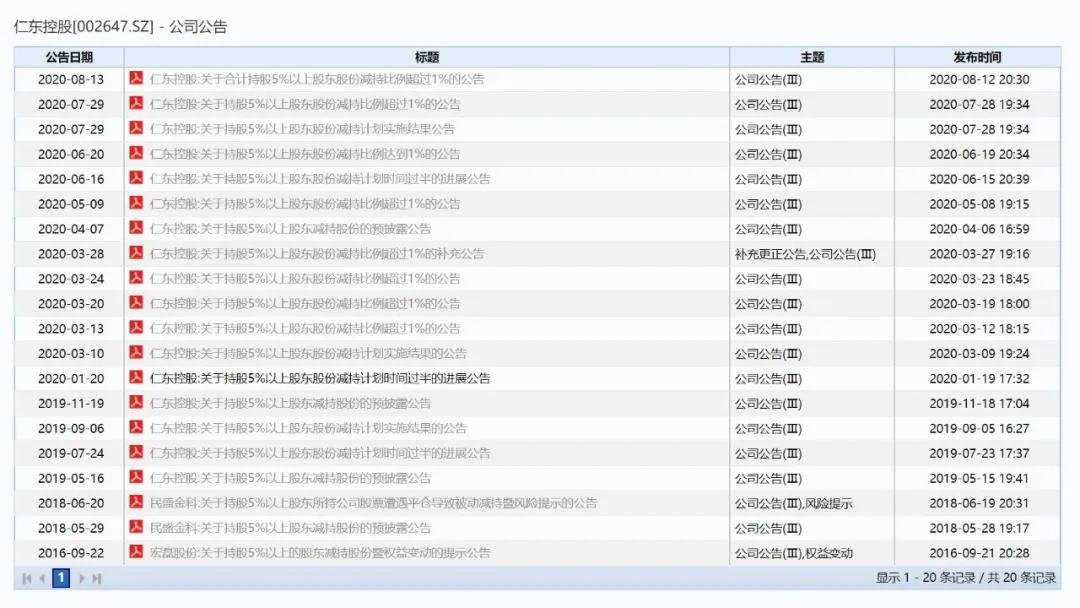Click the PDF icon for the 2019-11-19 预披露公告

tap(135, 403)
